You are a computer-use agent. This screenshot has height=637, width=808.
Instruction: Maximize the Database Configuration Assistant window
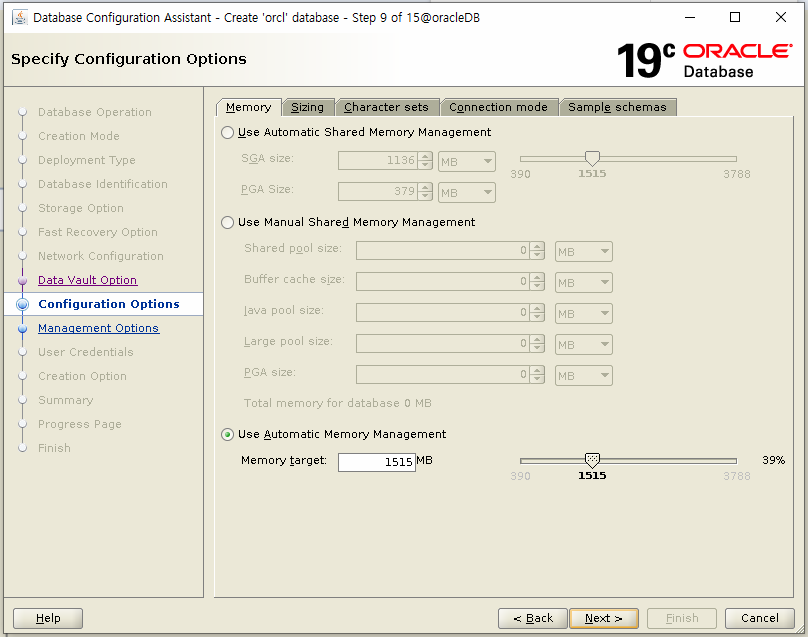pyautogui.click(x=735, y=17)
